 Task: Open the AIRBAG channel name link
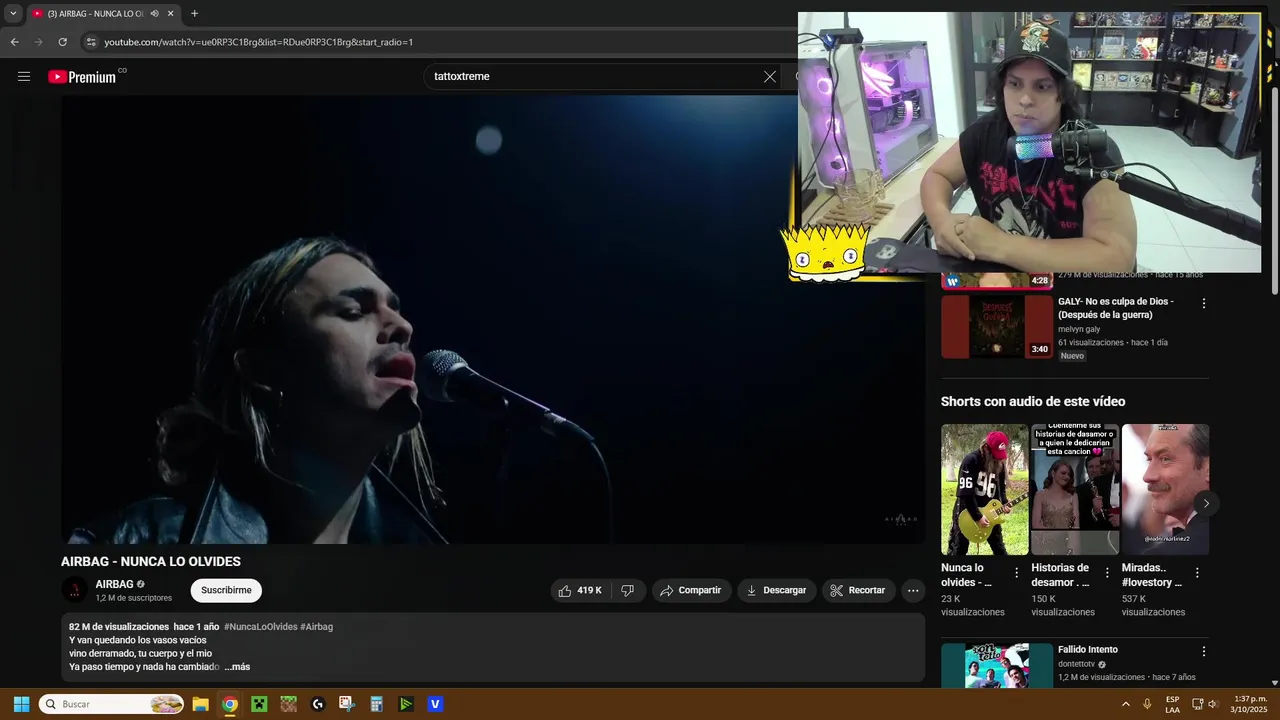[114, 584]
